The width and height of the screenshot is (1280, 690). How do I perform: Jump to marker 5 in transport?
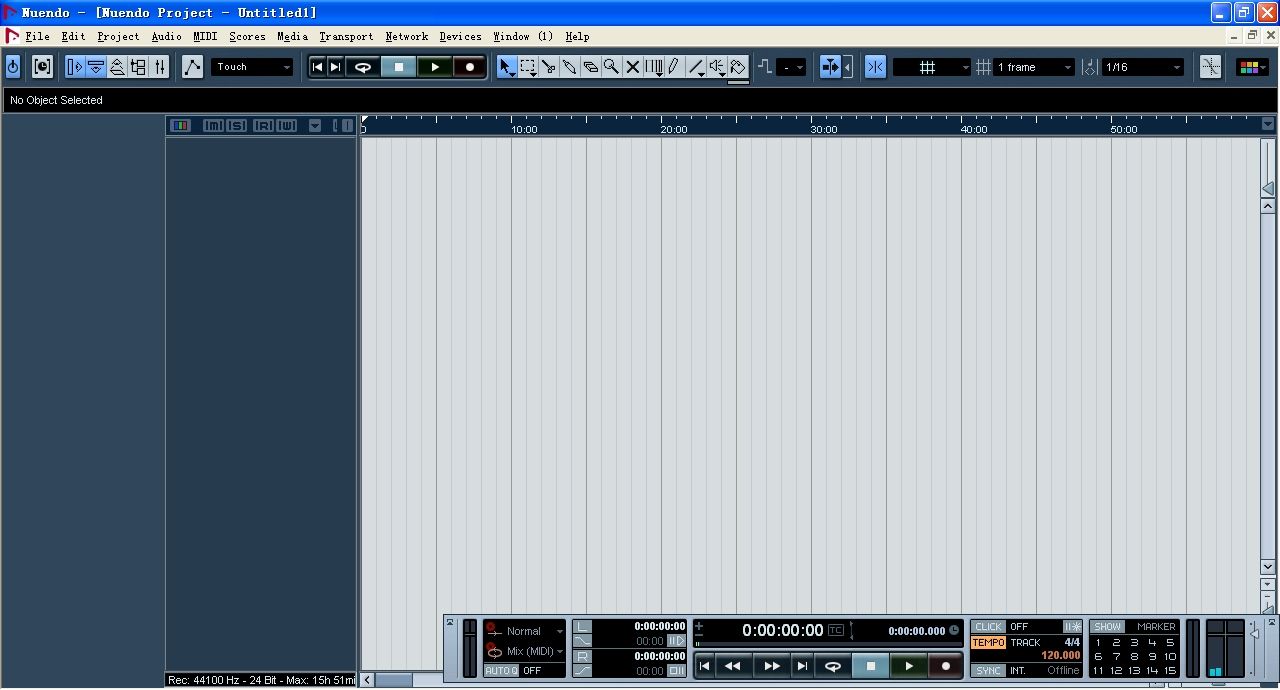tap(1169, 643)
